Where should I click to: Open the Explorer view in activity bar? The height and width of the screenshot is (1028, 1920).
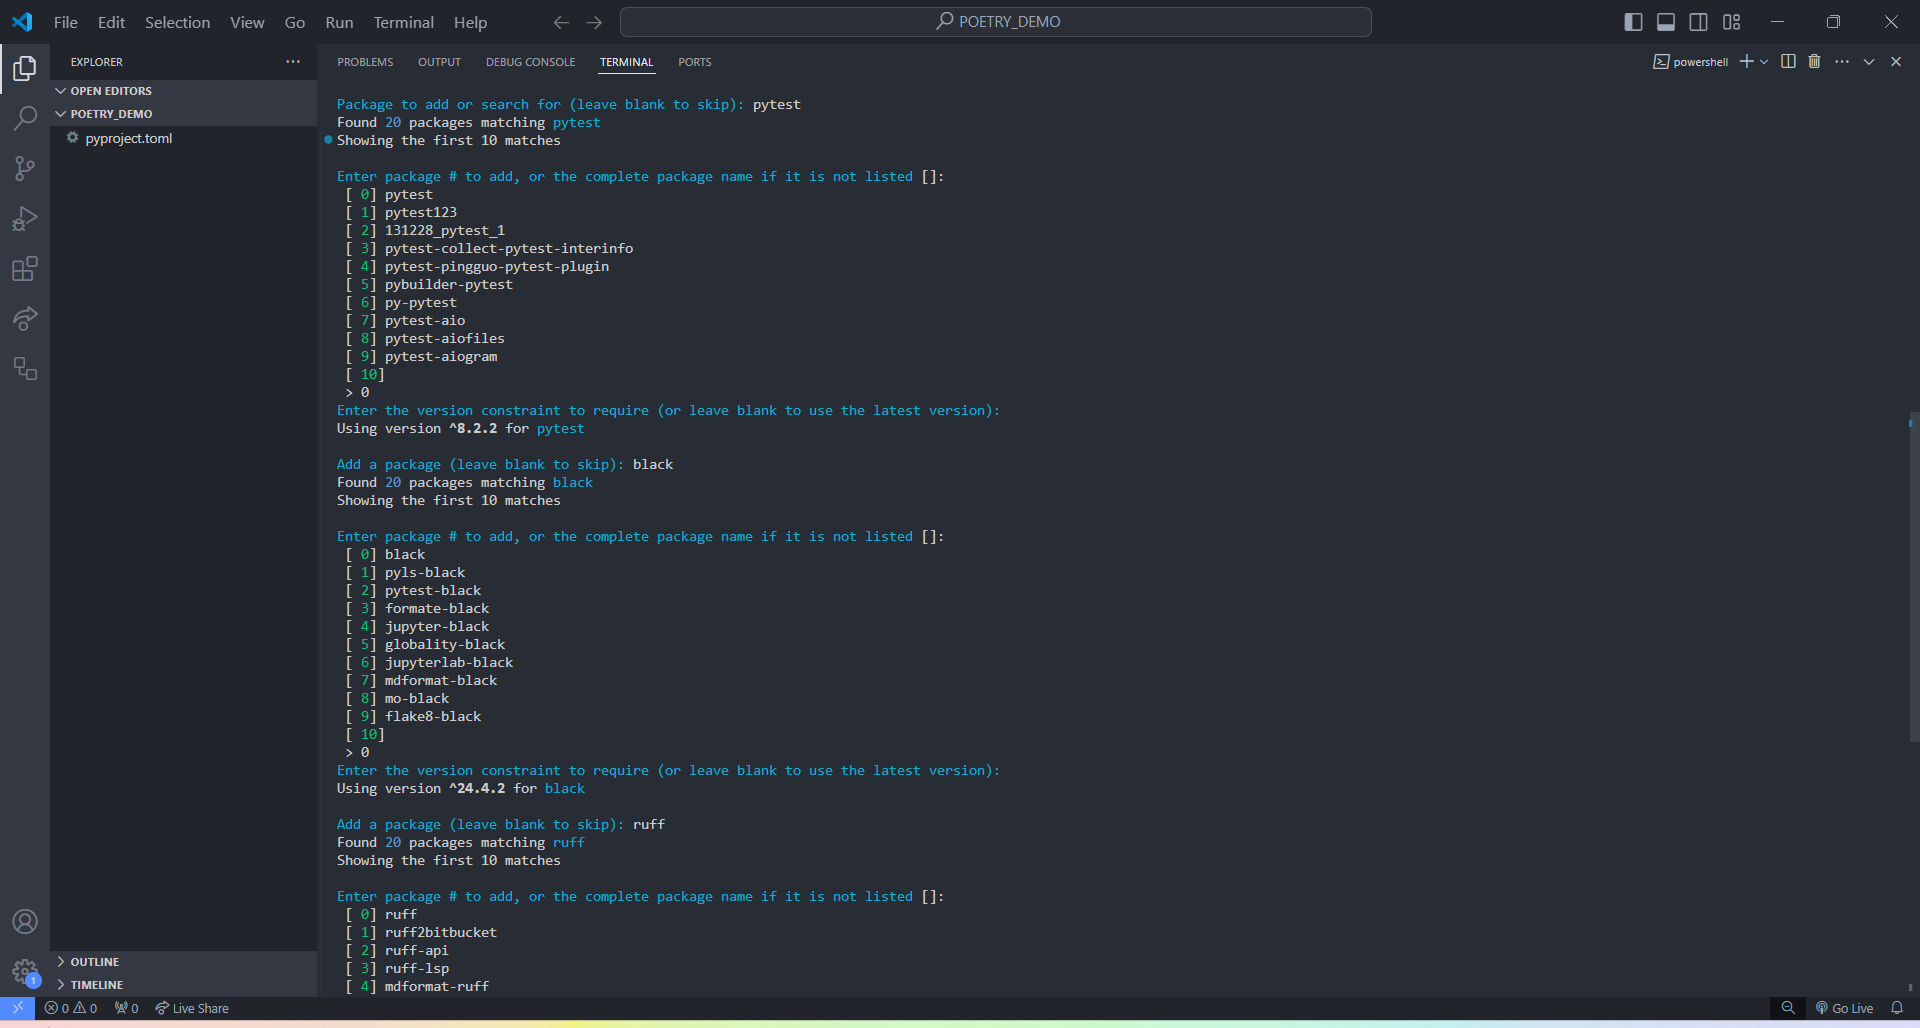tap(24, 68)
